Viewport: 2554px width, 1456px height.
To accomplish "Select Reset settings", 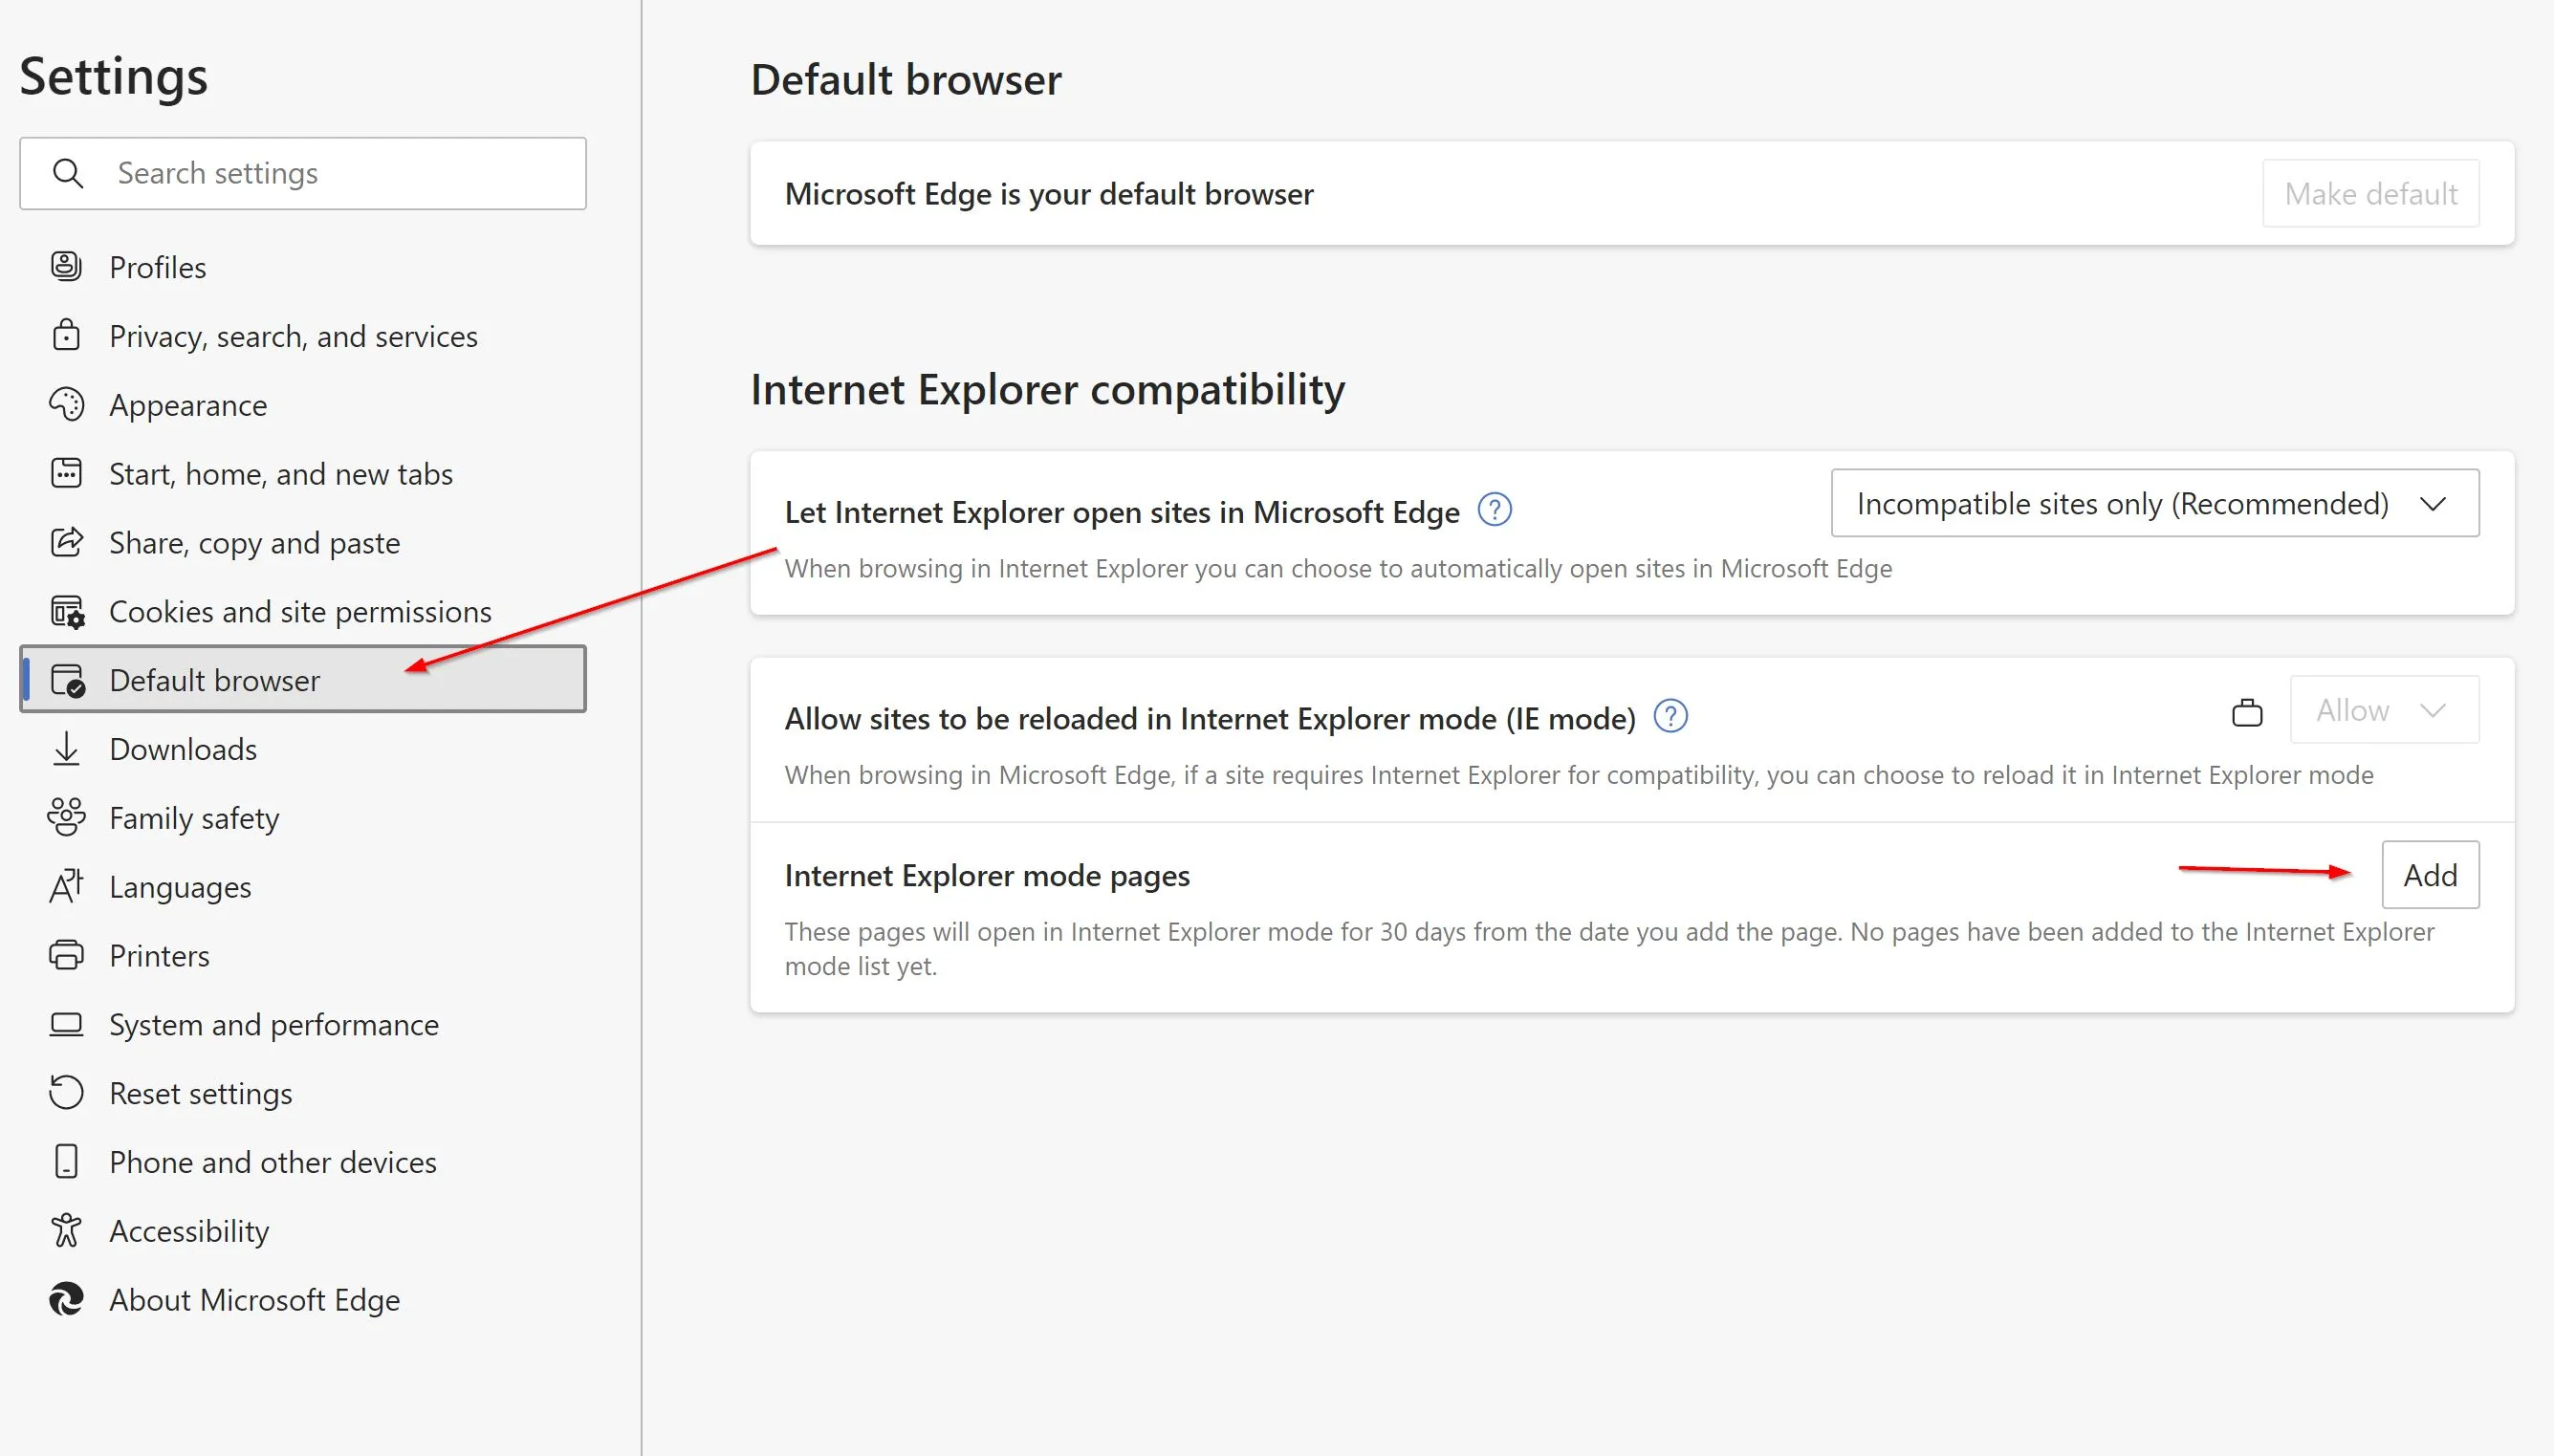I will click(303, 1094).
